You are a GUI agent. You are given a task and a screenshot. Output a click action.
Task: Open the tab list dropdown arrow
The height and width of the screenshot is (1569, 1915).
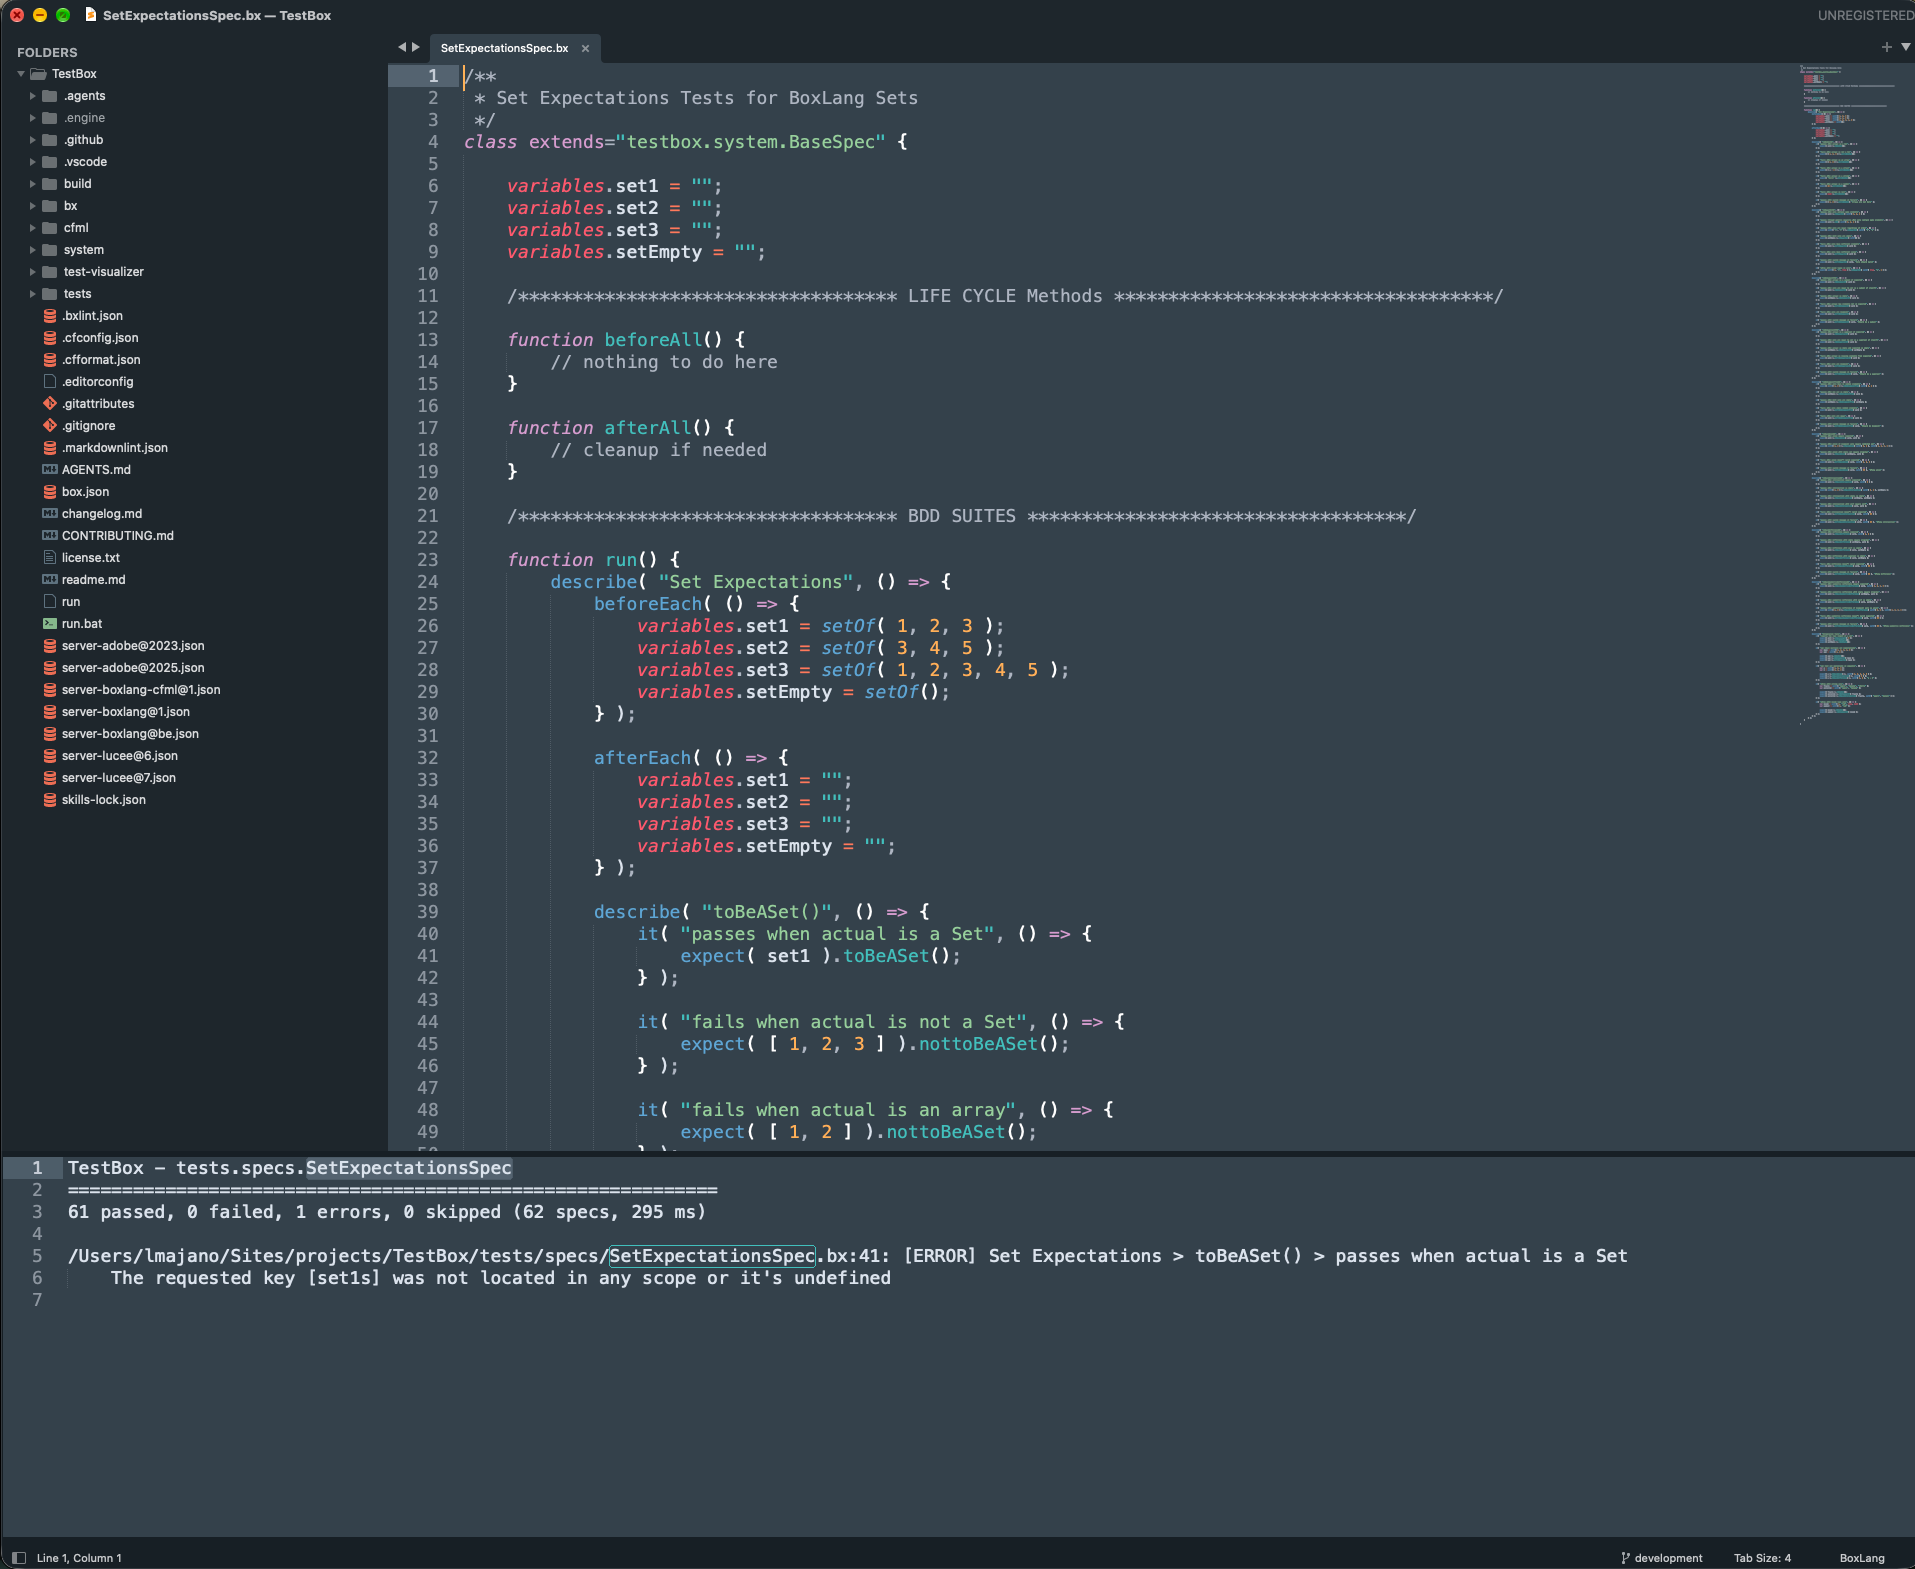(x=1906, y=47)
